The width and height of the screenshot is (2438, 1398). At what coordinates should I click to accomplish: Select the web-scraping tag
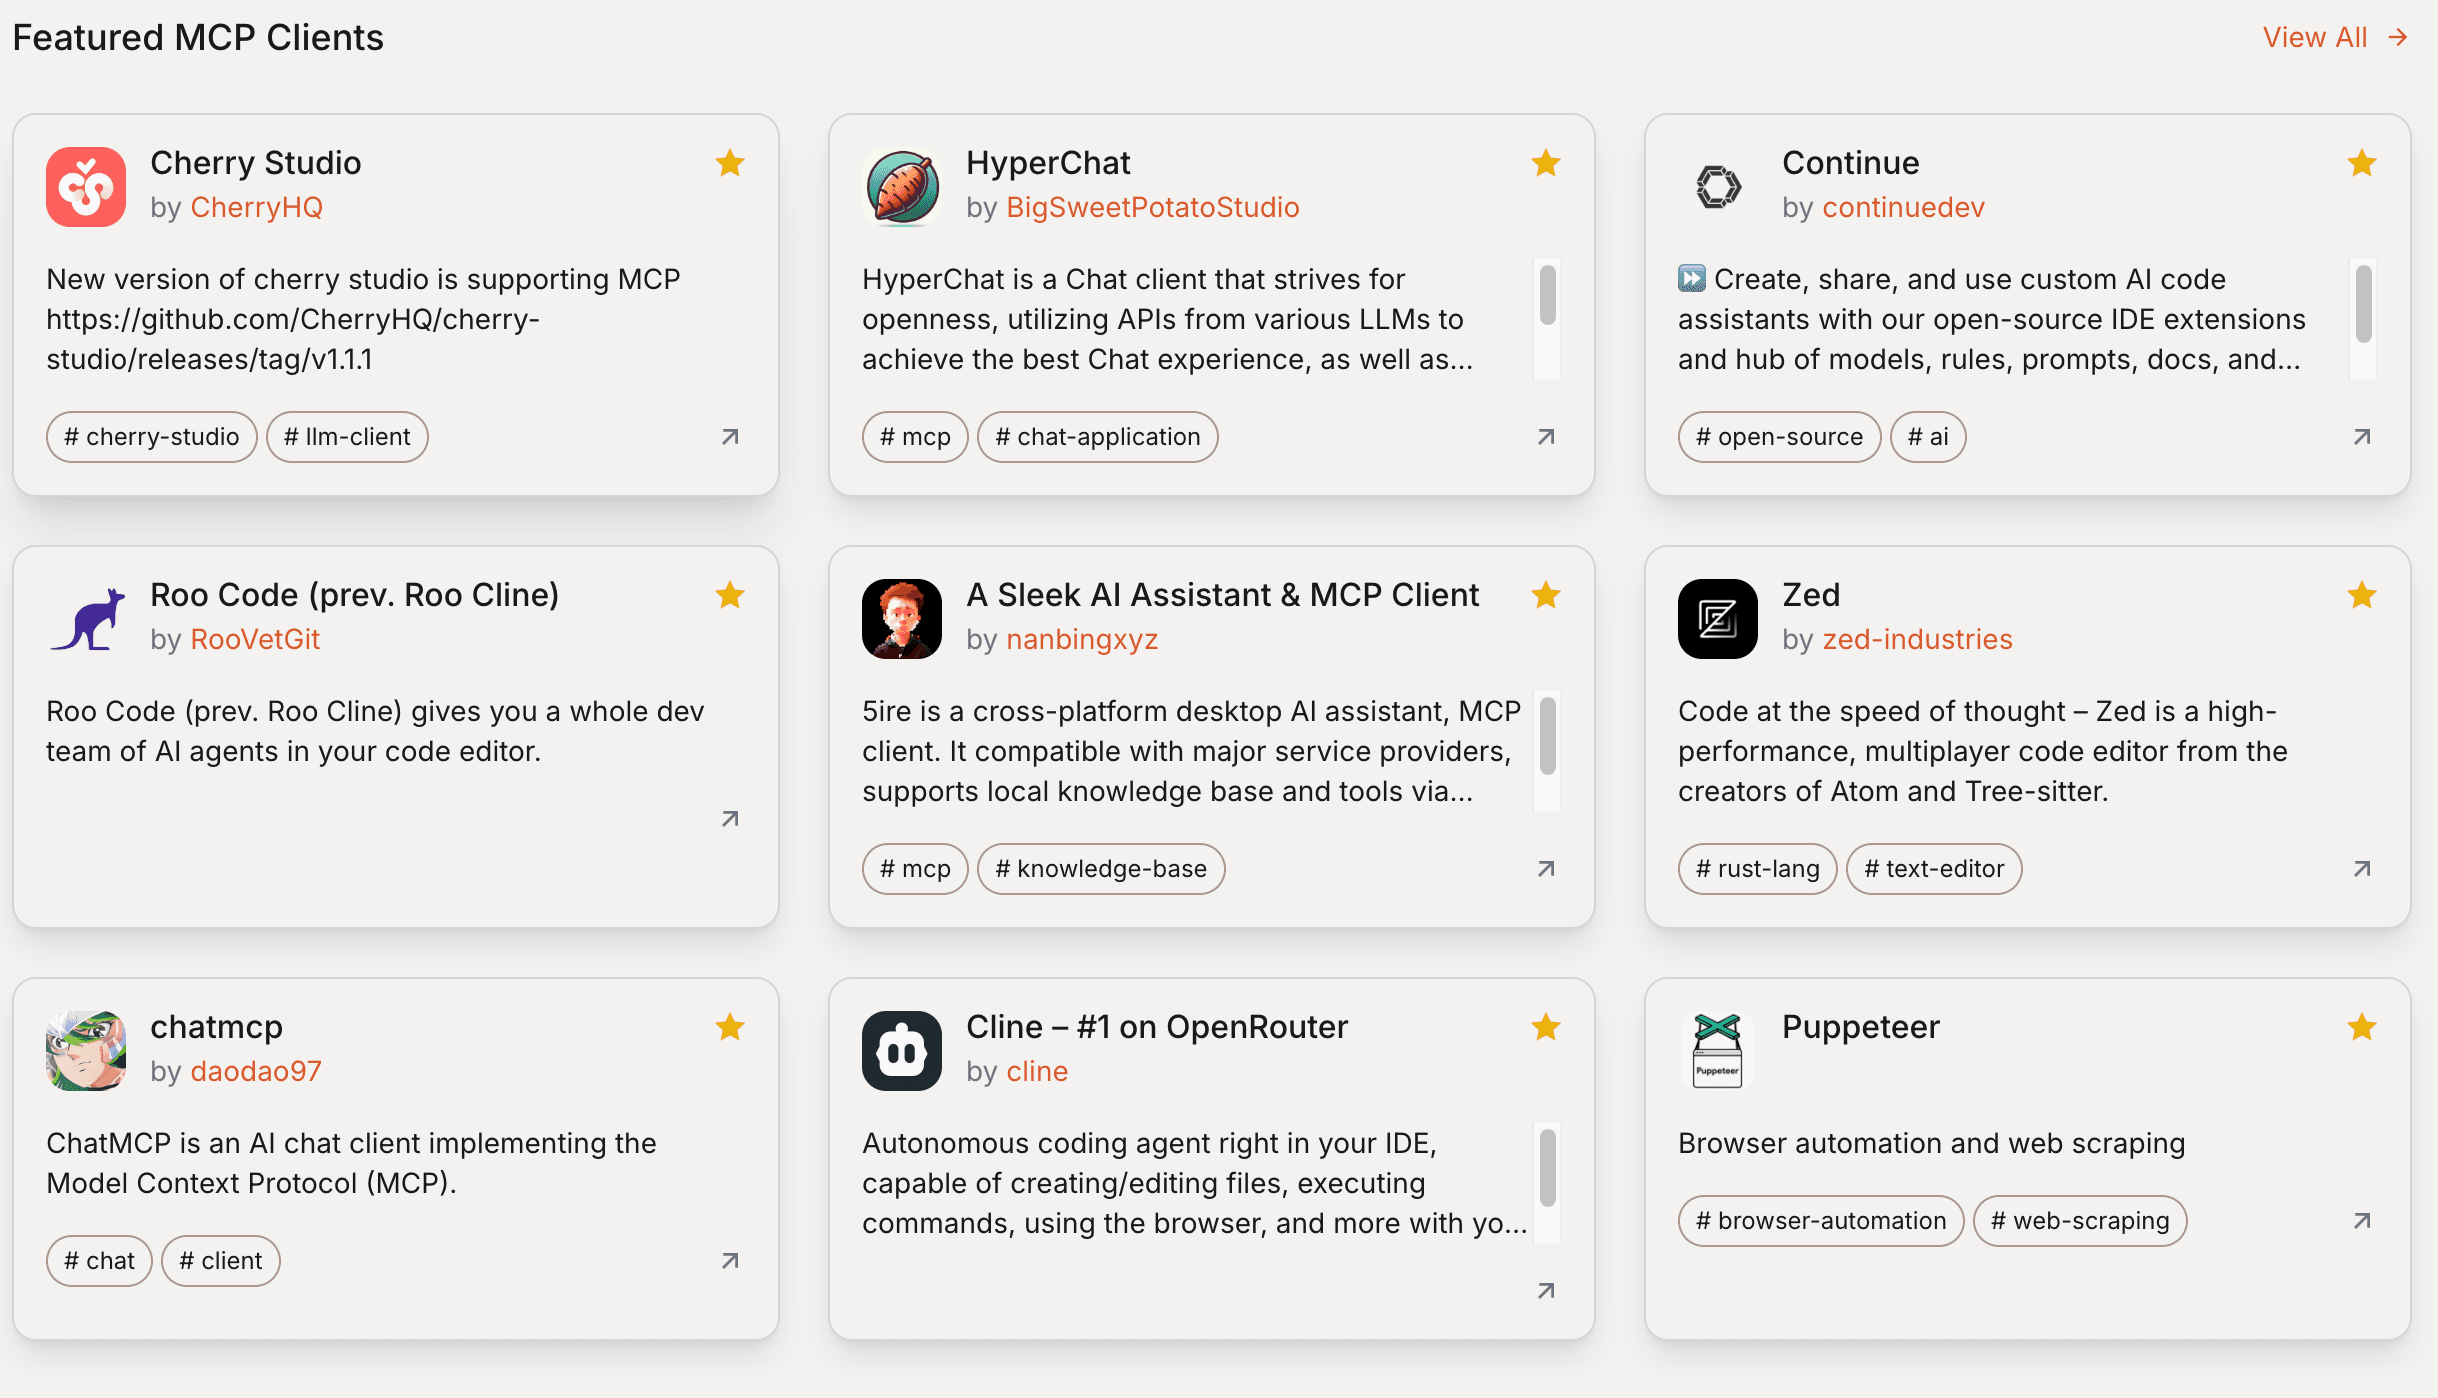tap(2080, 1221)
